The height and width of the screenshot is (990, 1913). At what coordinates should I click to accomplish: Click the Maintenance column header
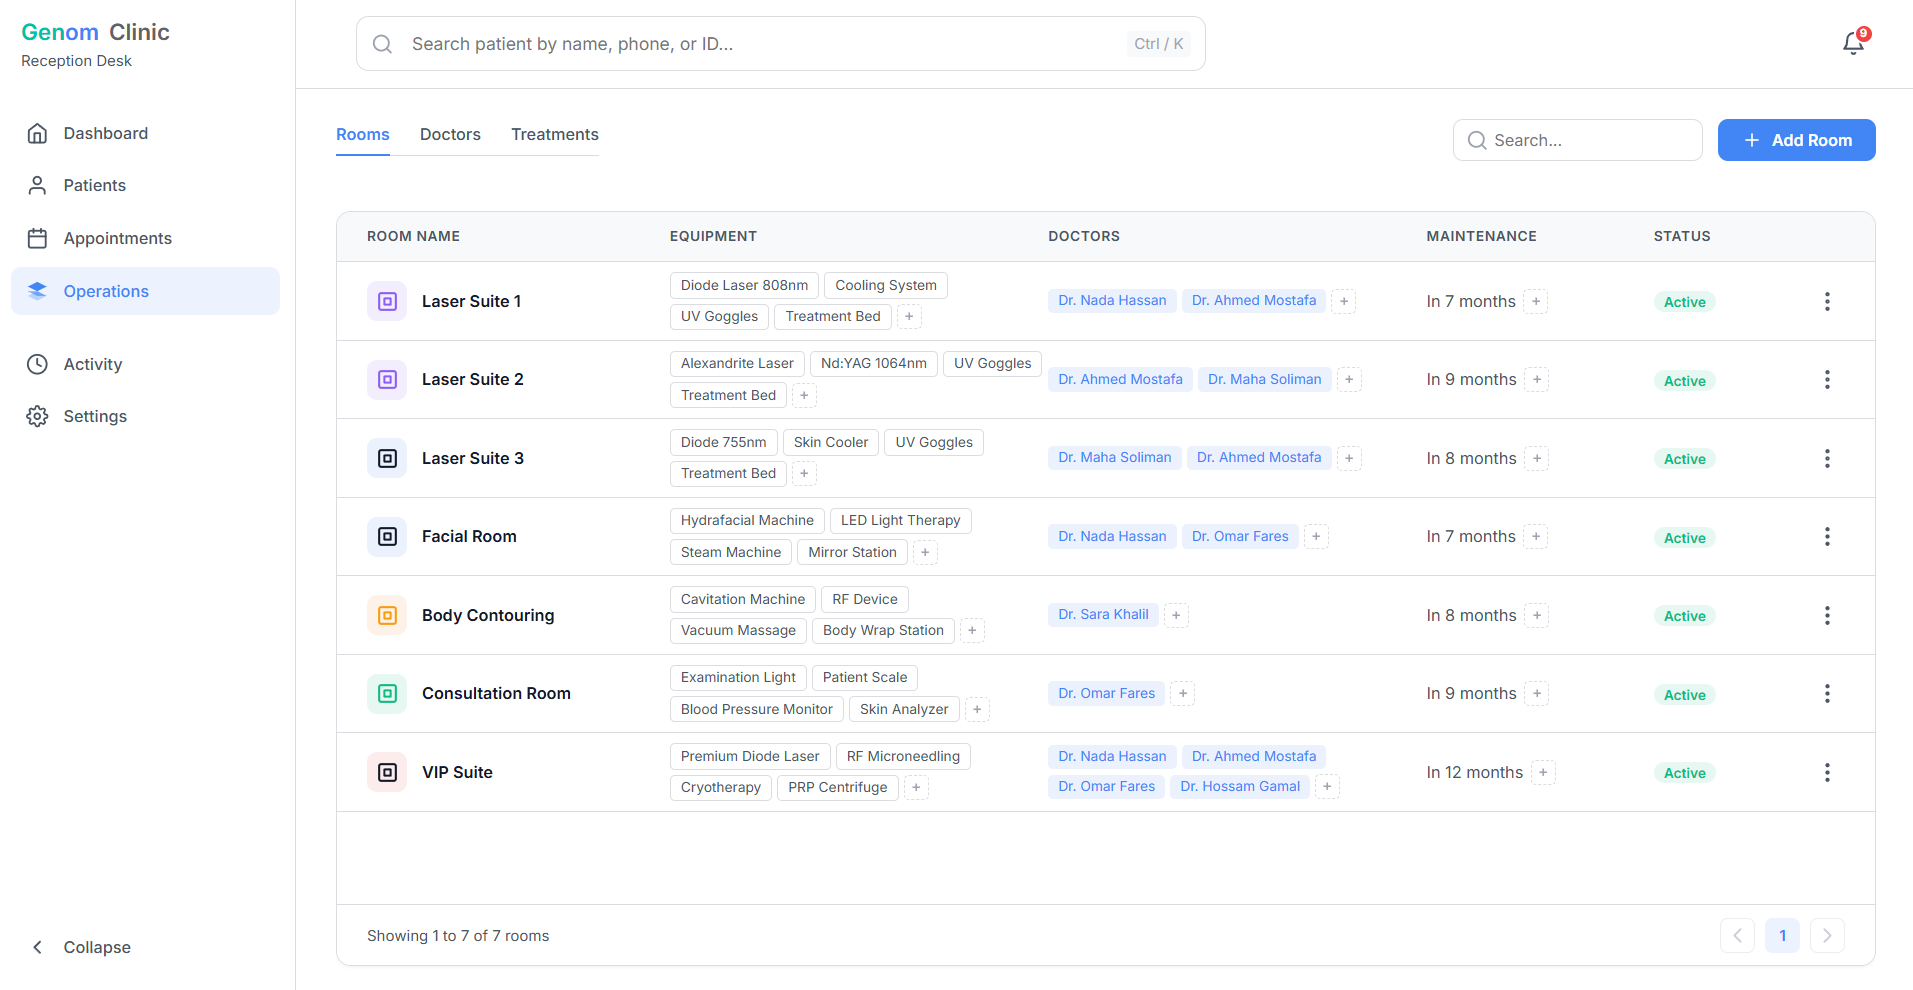click(x=1481, y=236)
